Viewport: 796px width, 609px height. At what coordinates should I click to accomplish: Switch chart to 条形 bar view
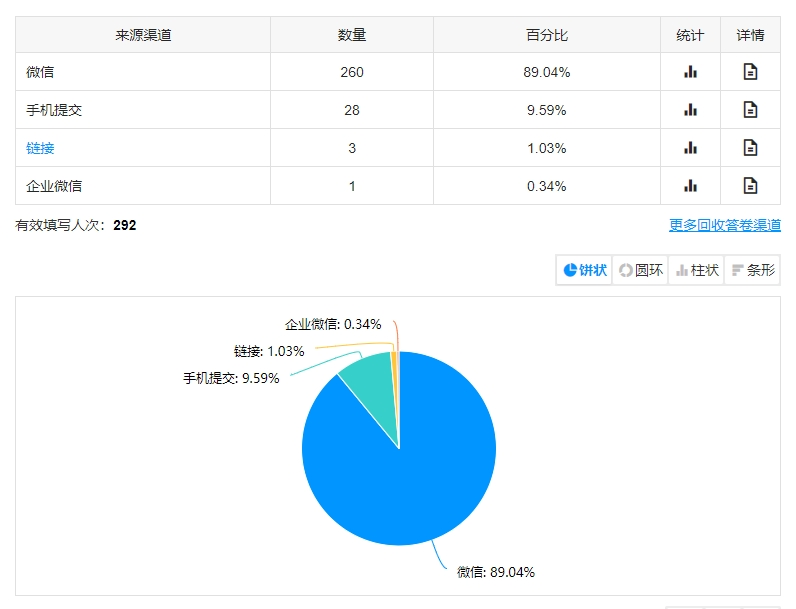[753, 270]
